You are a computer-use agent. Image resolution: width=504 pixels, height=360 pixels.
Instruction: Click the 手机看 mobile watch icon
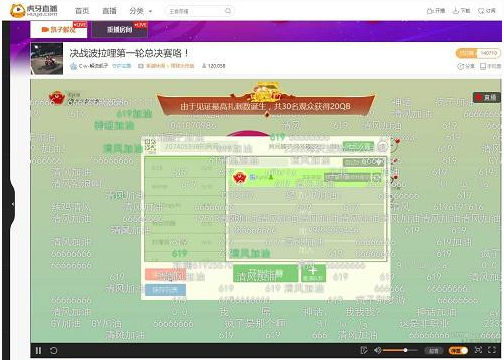click(490, 66)
